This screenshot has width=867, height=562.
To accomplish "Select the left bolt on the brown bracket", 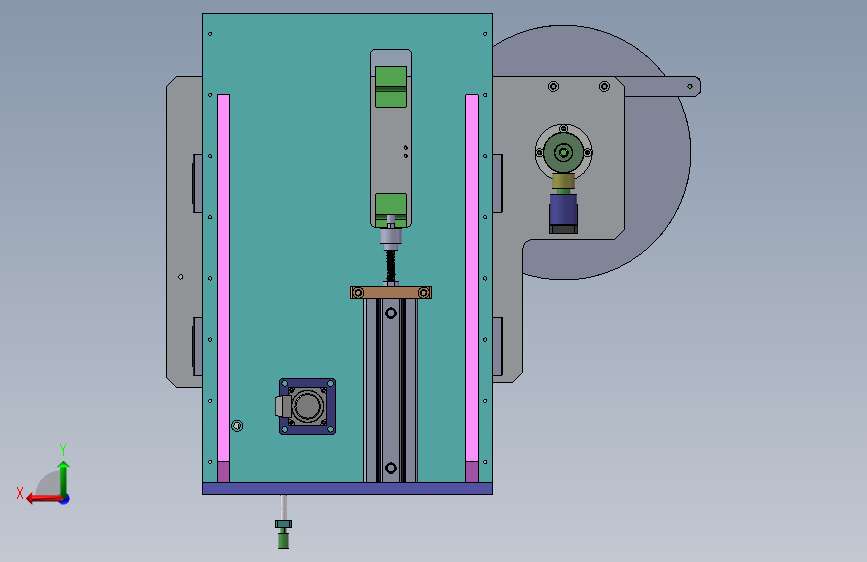I will 358,293.
